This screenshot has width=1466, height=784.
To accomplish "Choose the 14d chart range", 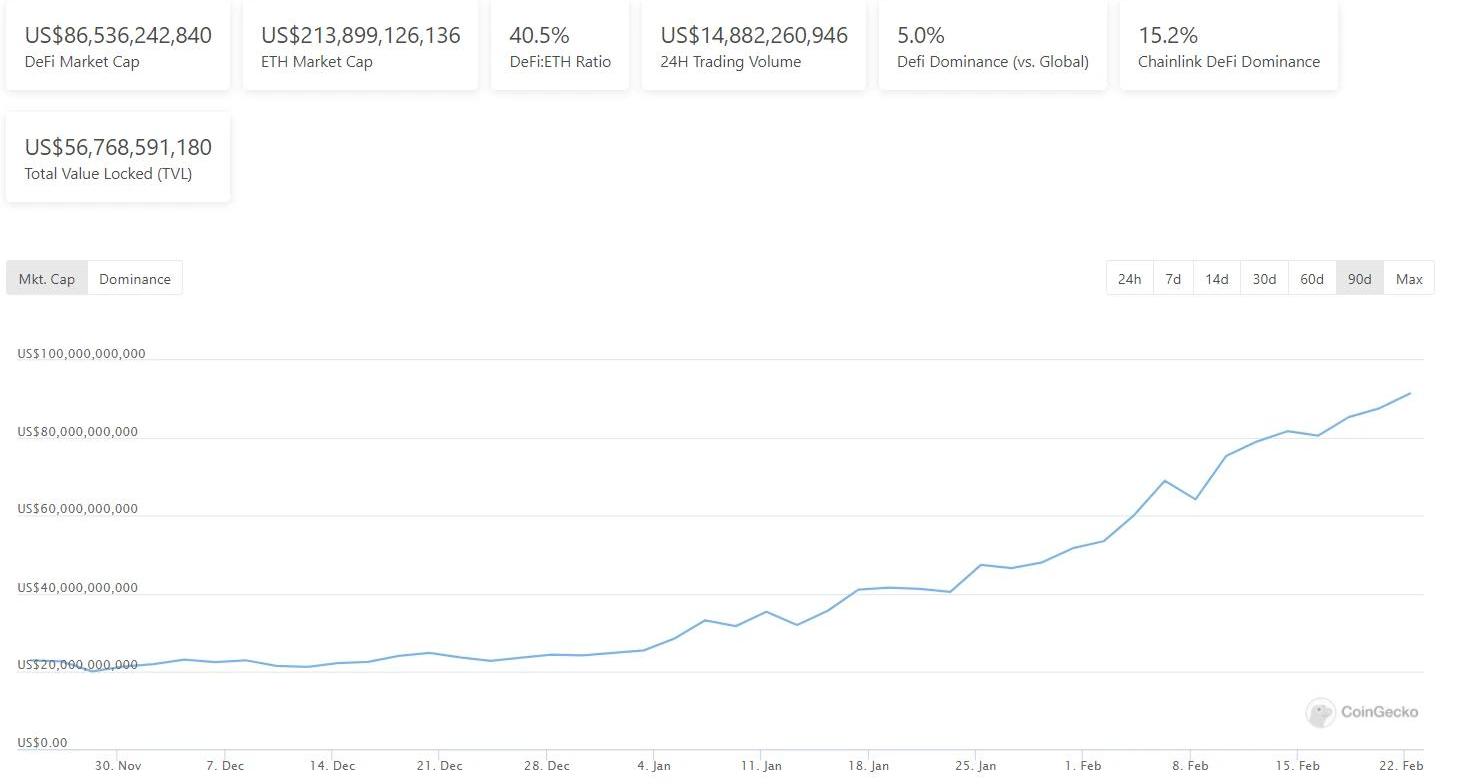I will click(x=1217, y=279).
